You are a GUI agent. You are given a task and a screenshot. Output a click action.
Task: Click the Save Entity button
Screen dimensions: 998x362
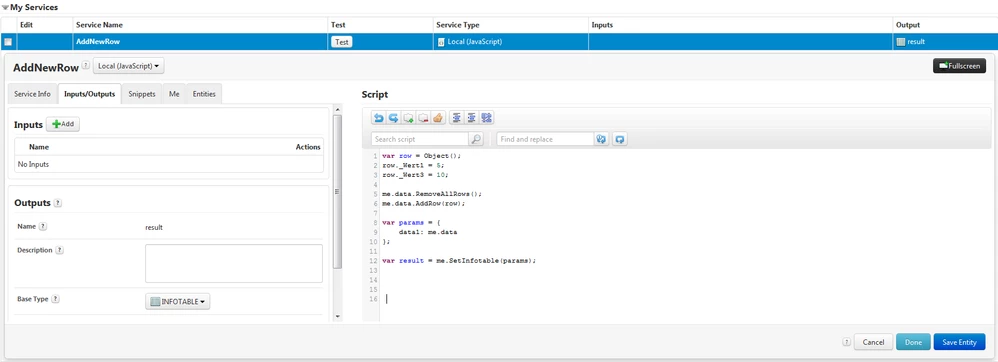point(959,342)
